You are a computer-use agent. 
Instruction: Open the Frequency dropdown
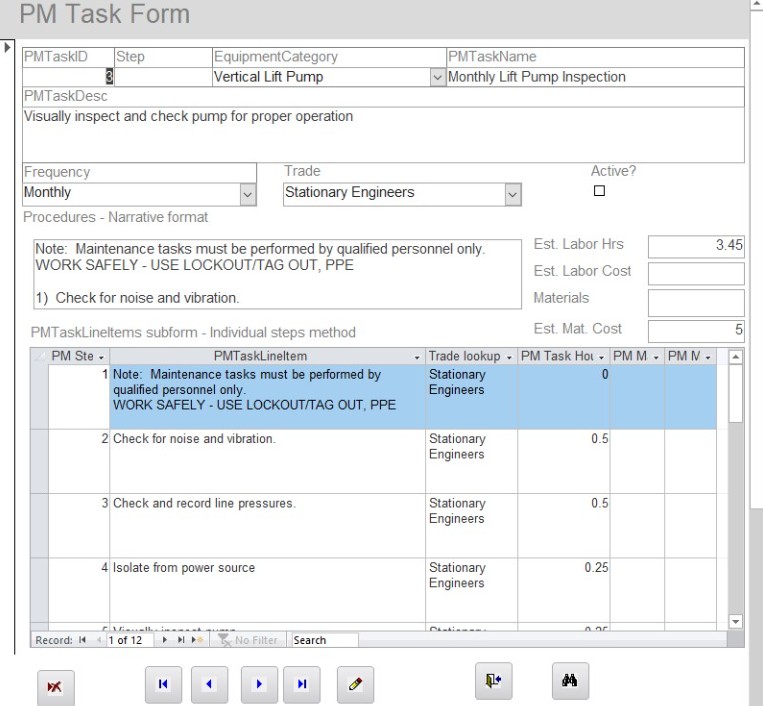point(248,195)
